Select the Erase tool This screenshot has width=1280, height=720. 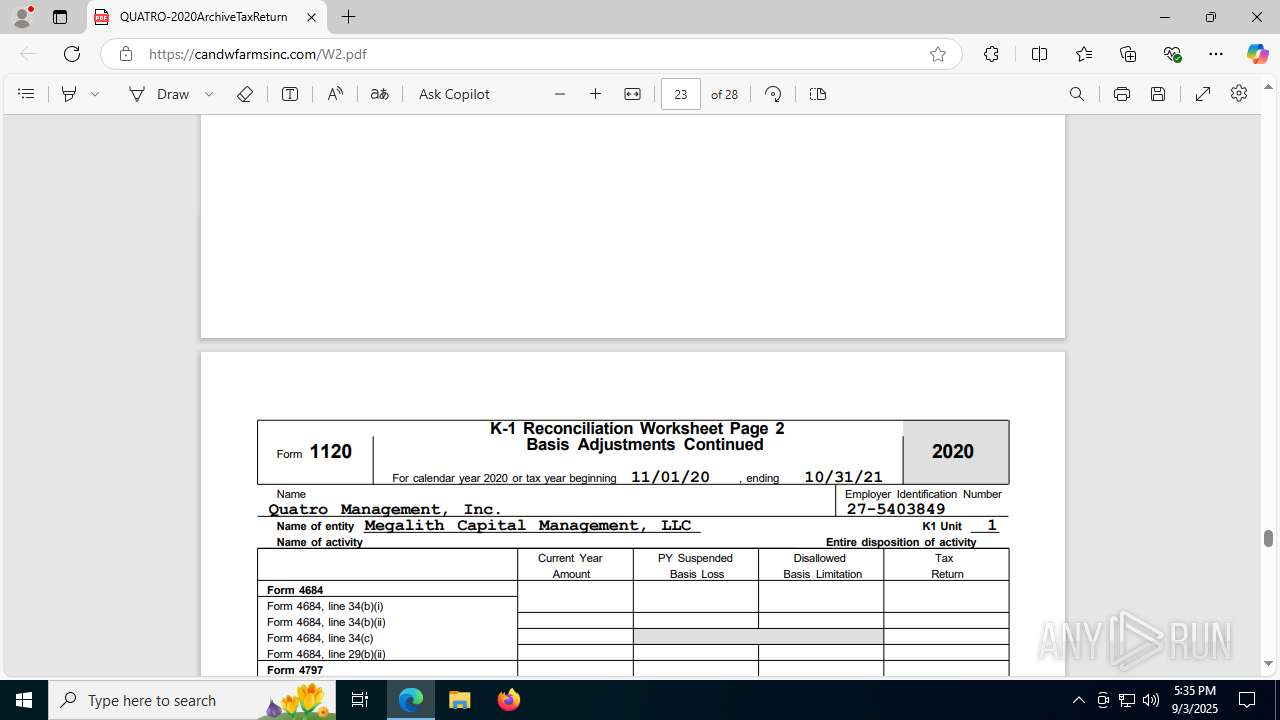[x=245, y=94]
